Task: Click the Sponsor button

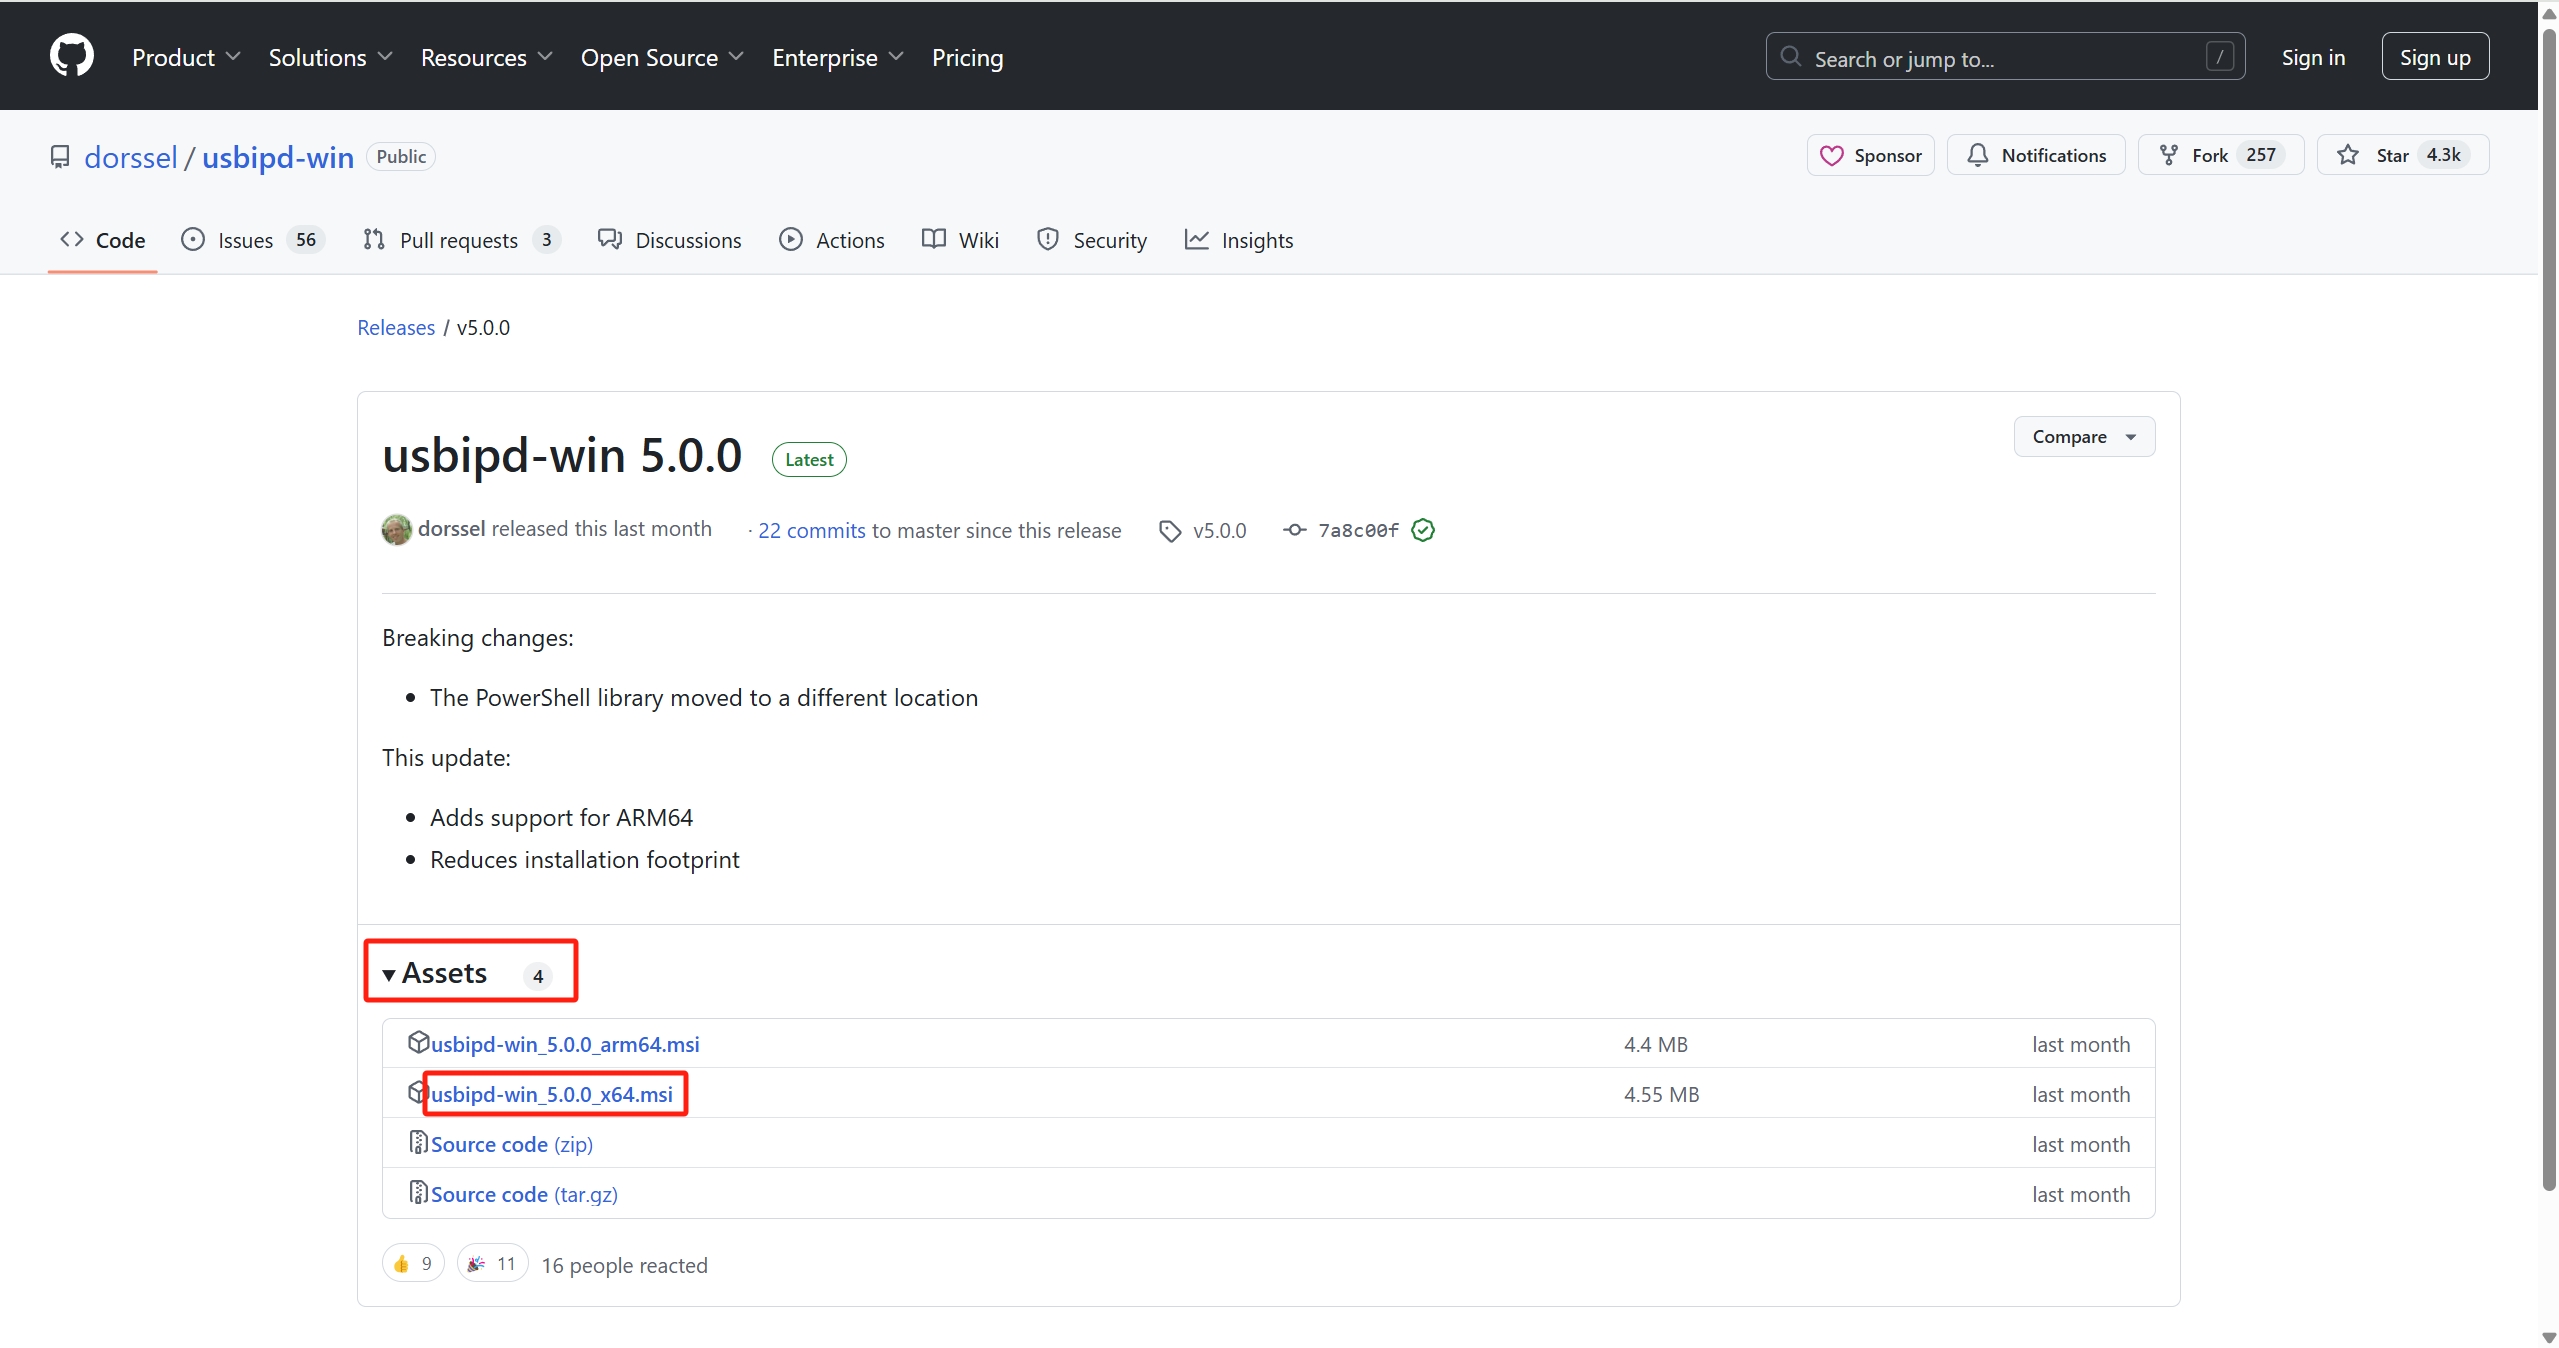Action: [x=1870, y=155]
